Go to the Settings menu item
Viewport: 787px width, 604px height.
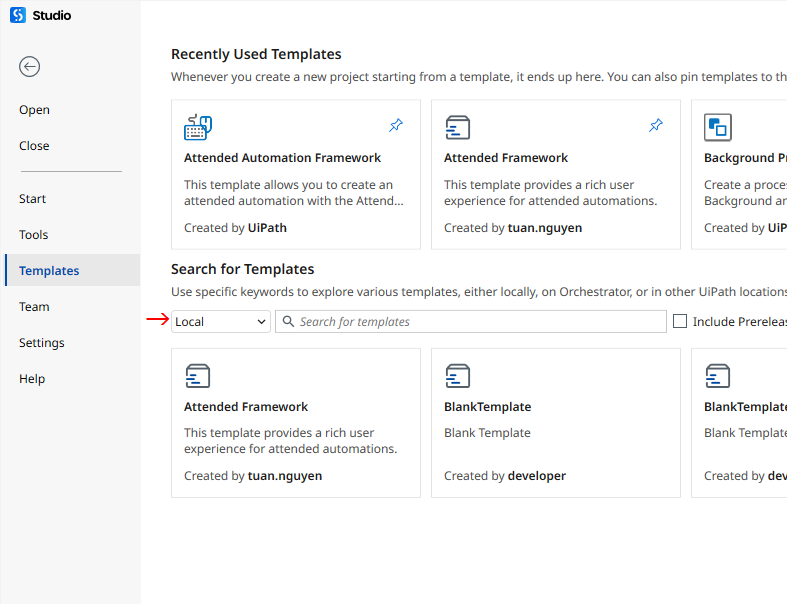point(42,342)
